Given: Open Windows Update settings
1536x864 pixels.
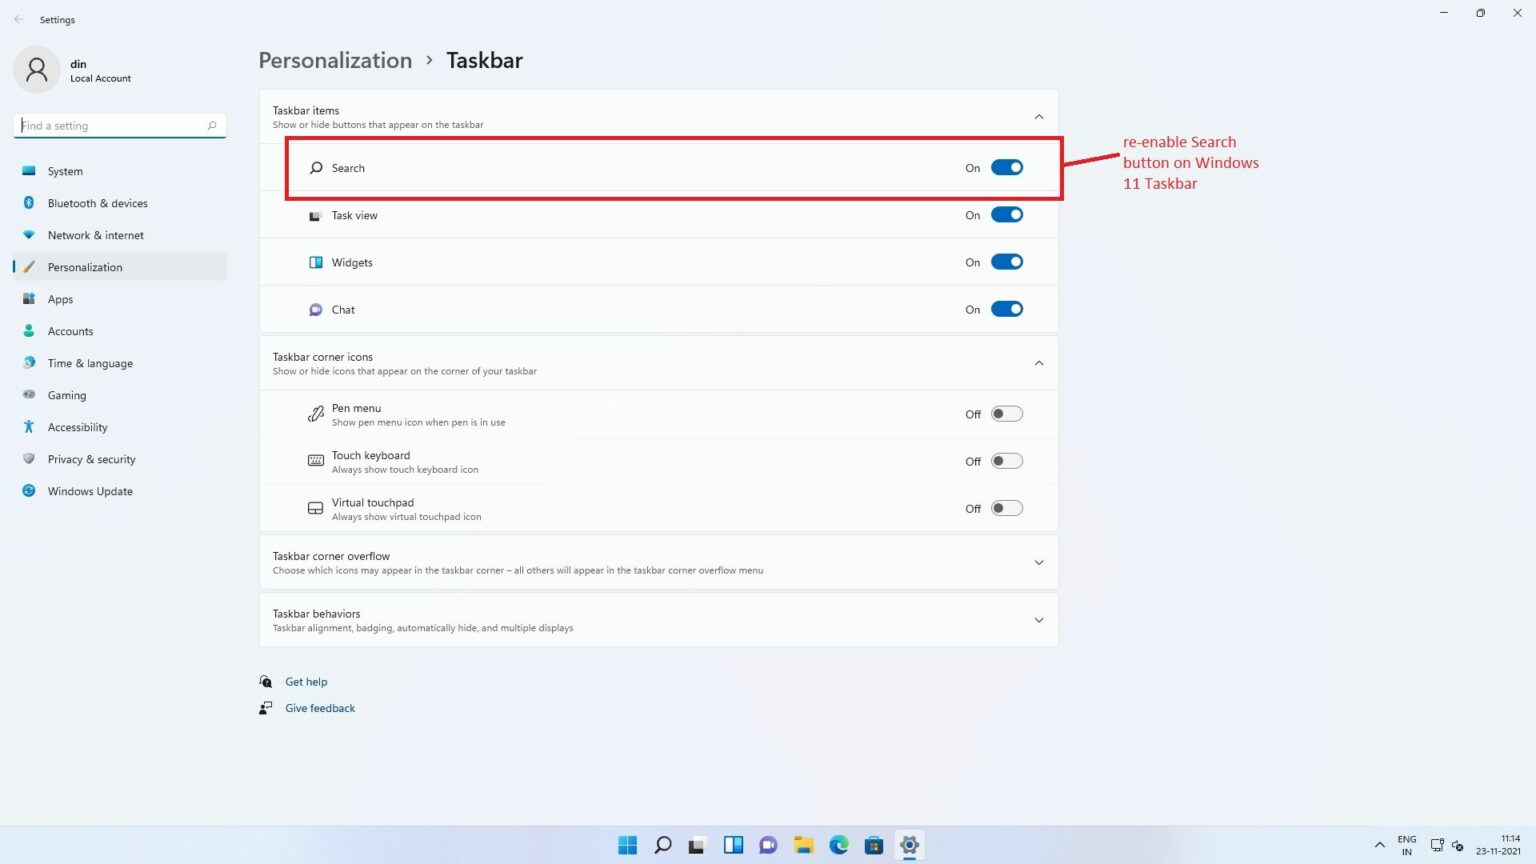Looking at the screenshot, I should pyautogui.click(x=90, y=491).
